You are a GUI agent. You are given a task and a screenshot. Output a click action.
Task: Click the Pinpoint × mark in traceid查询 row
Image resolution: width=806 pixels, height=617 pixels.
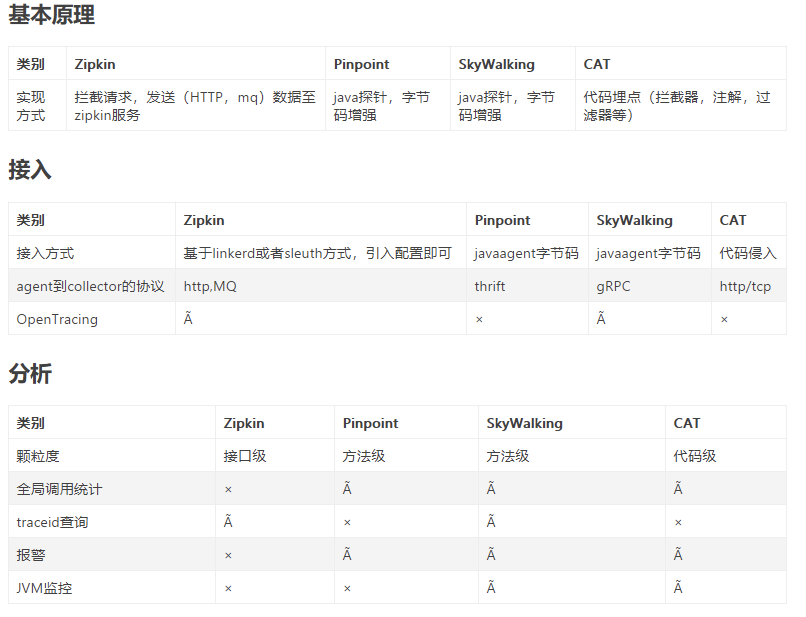click(x=347, y=523)
